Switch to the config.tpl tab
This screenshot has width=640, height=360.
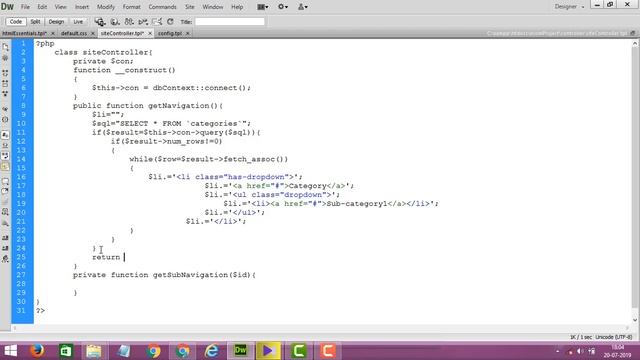pyautogui.click(x=170, y=33)
